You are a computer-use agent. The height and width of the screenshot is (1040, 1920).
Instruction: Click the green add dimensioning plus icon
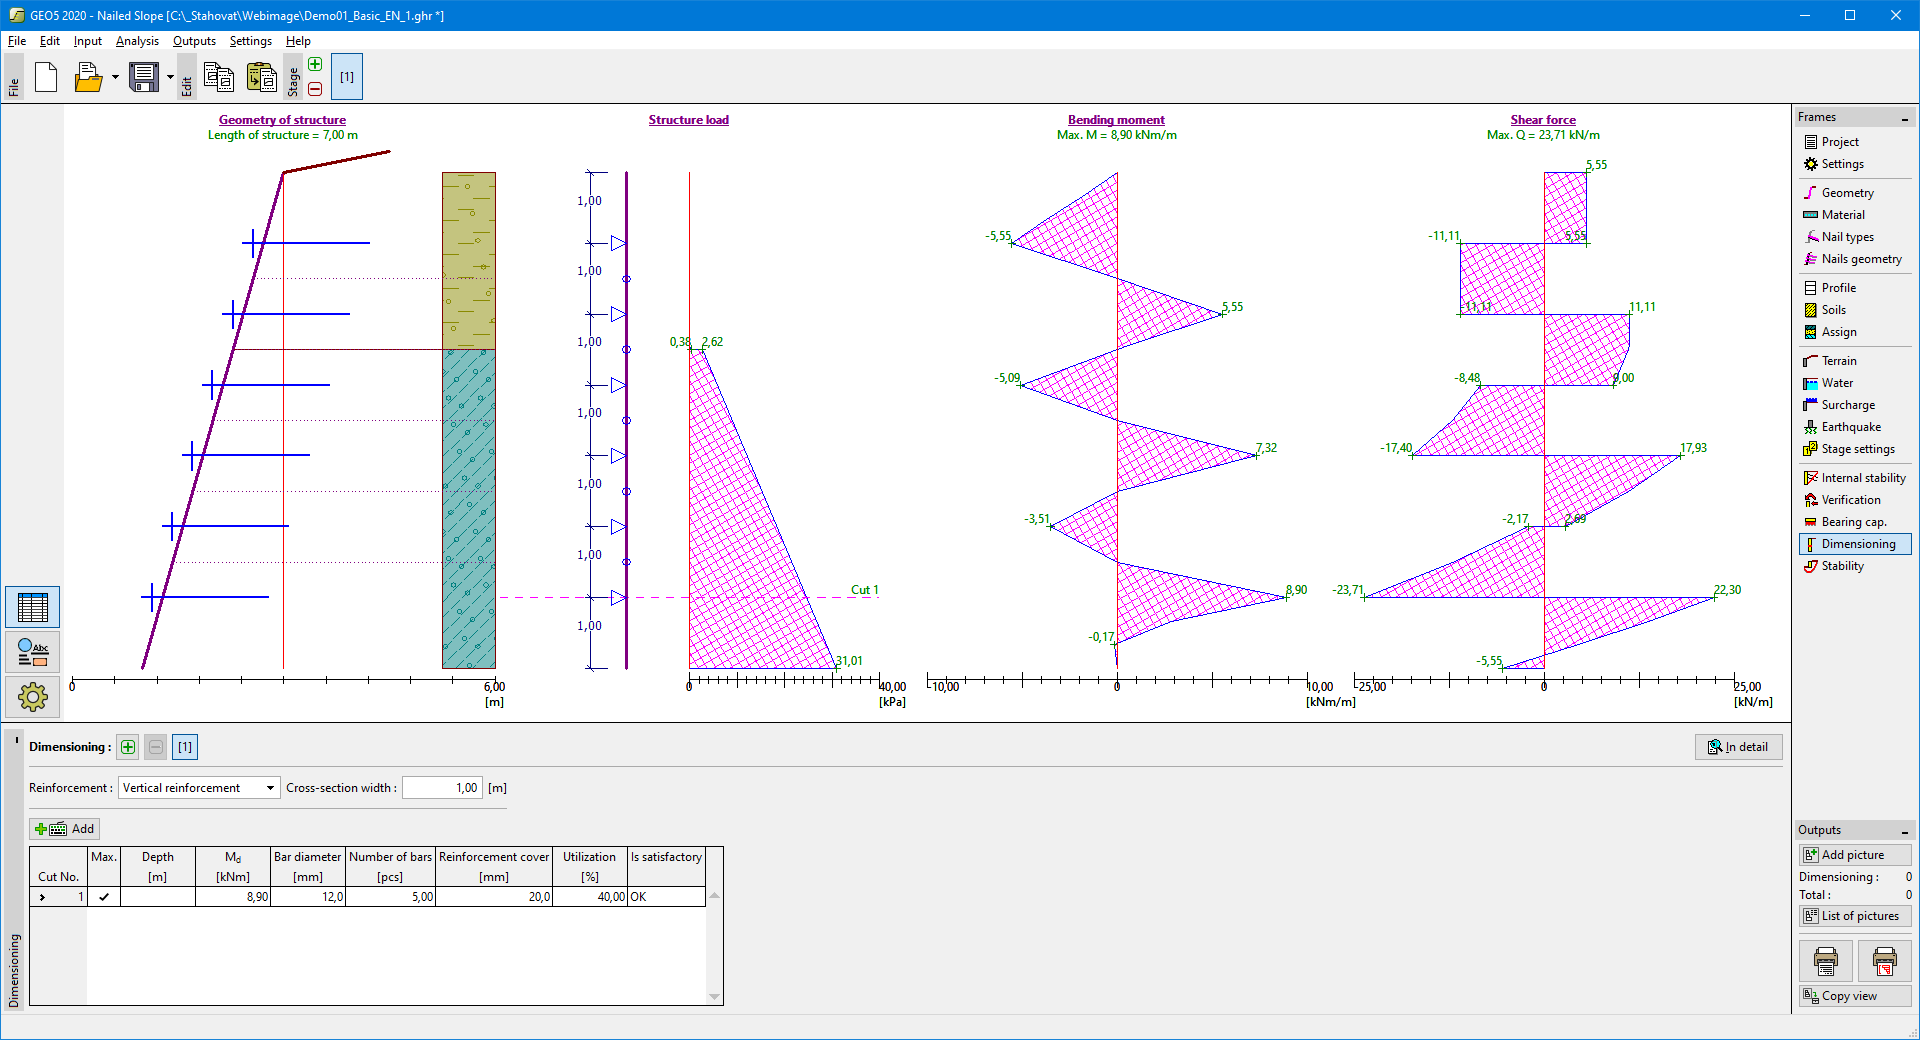[128, 747]
